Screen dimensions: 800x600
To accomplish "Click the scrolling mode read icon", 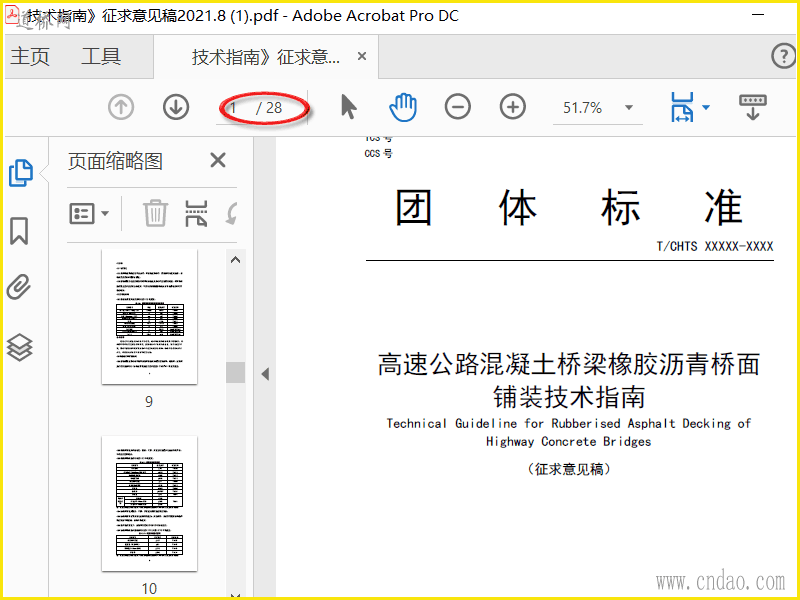I will 753,107.
